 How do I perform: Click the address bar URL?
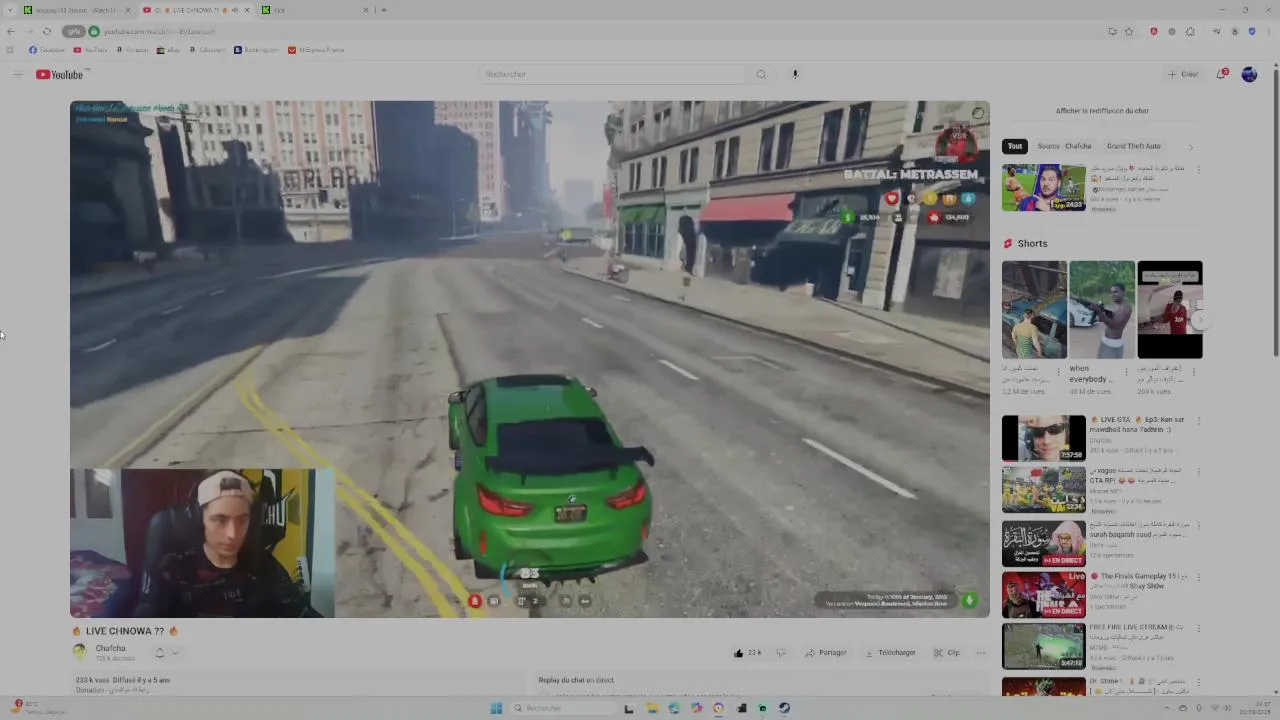pos(159,32)
